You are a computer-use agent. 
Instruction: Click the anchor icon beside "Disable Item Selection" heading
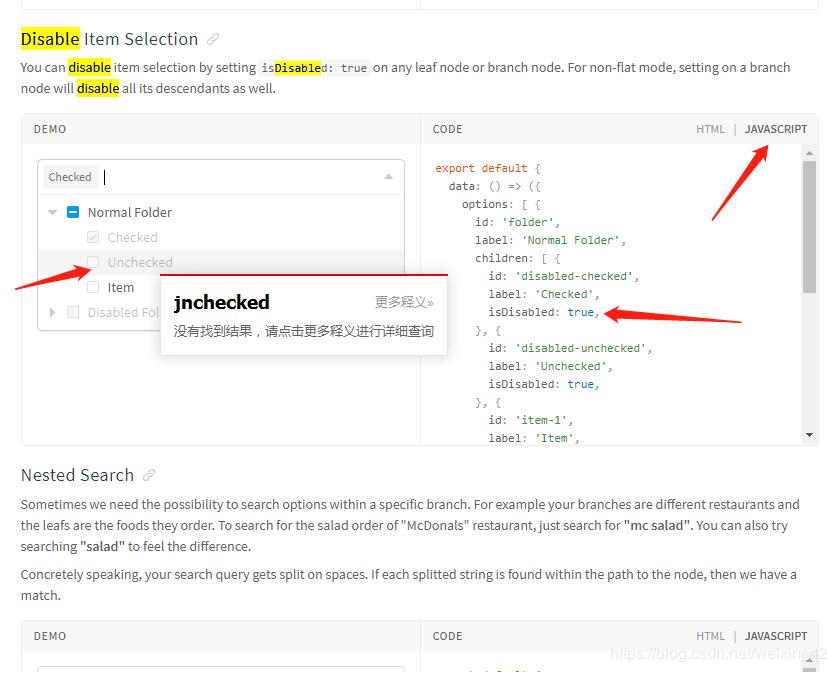click(213, 38)
